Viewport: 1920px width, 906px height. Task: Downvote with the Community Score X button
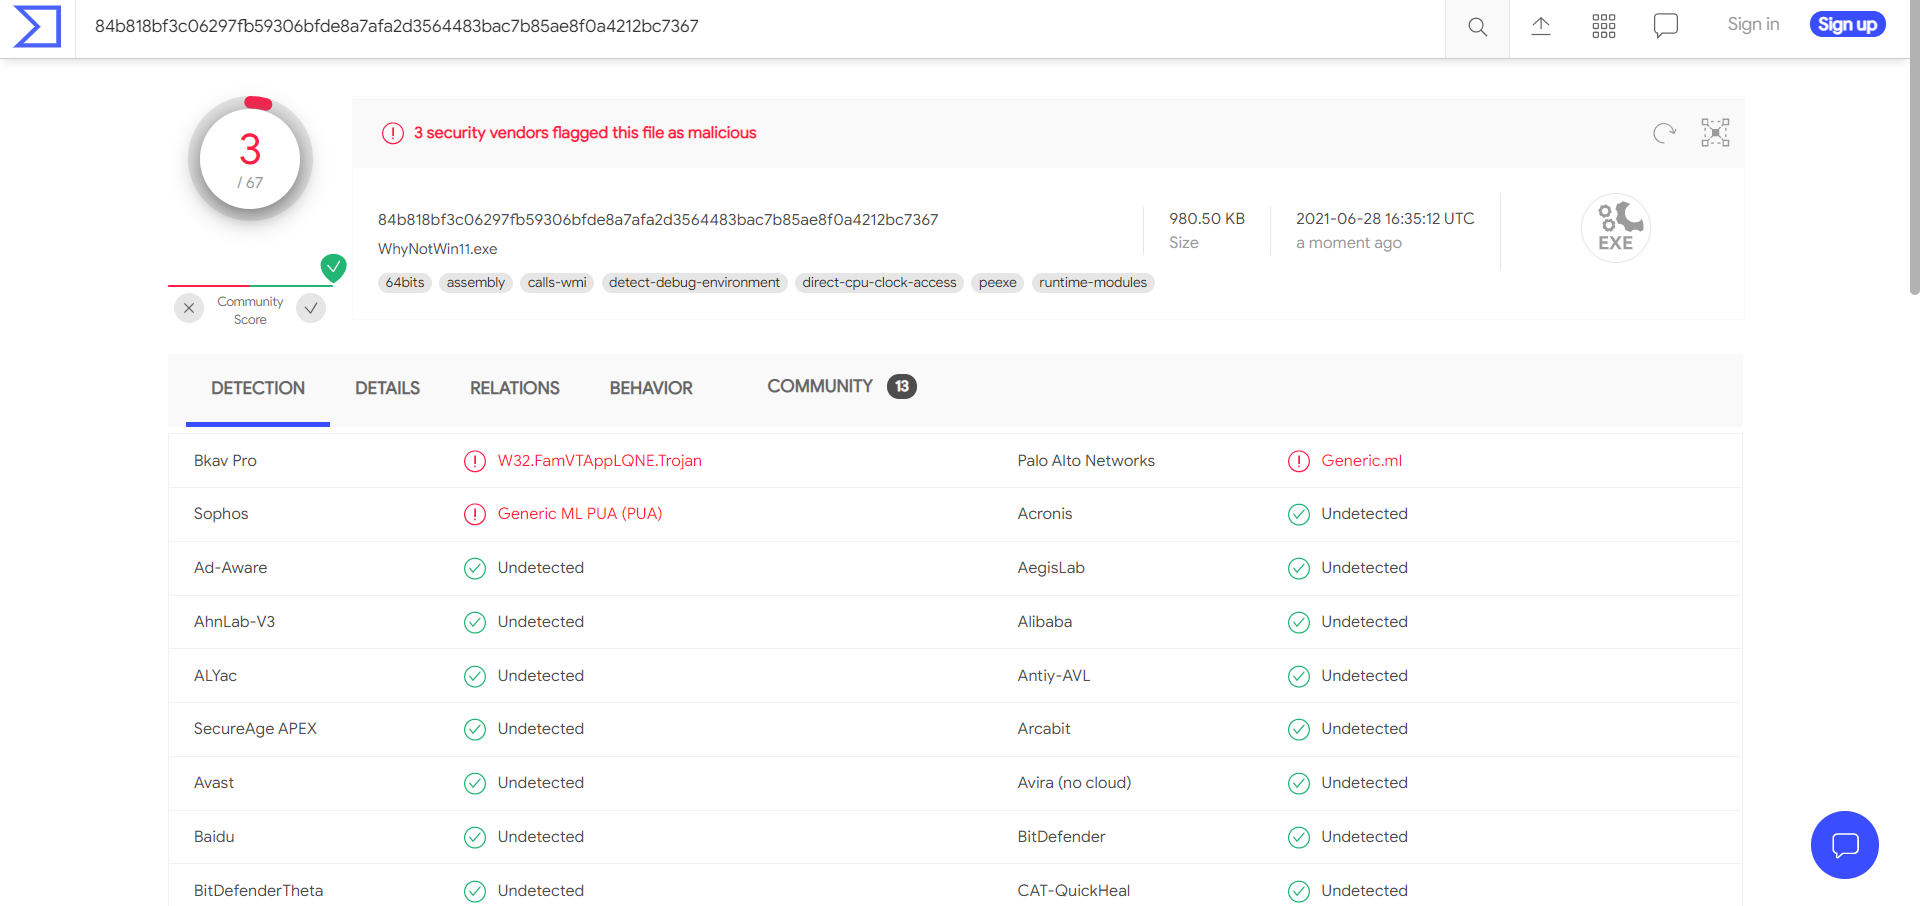pyautogui.click(x=189, y=308)
